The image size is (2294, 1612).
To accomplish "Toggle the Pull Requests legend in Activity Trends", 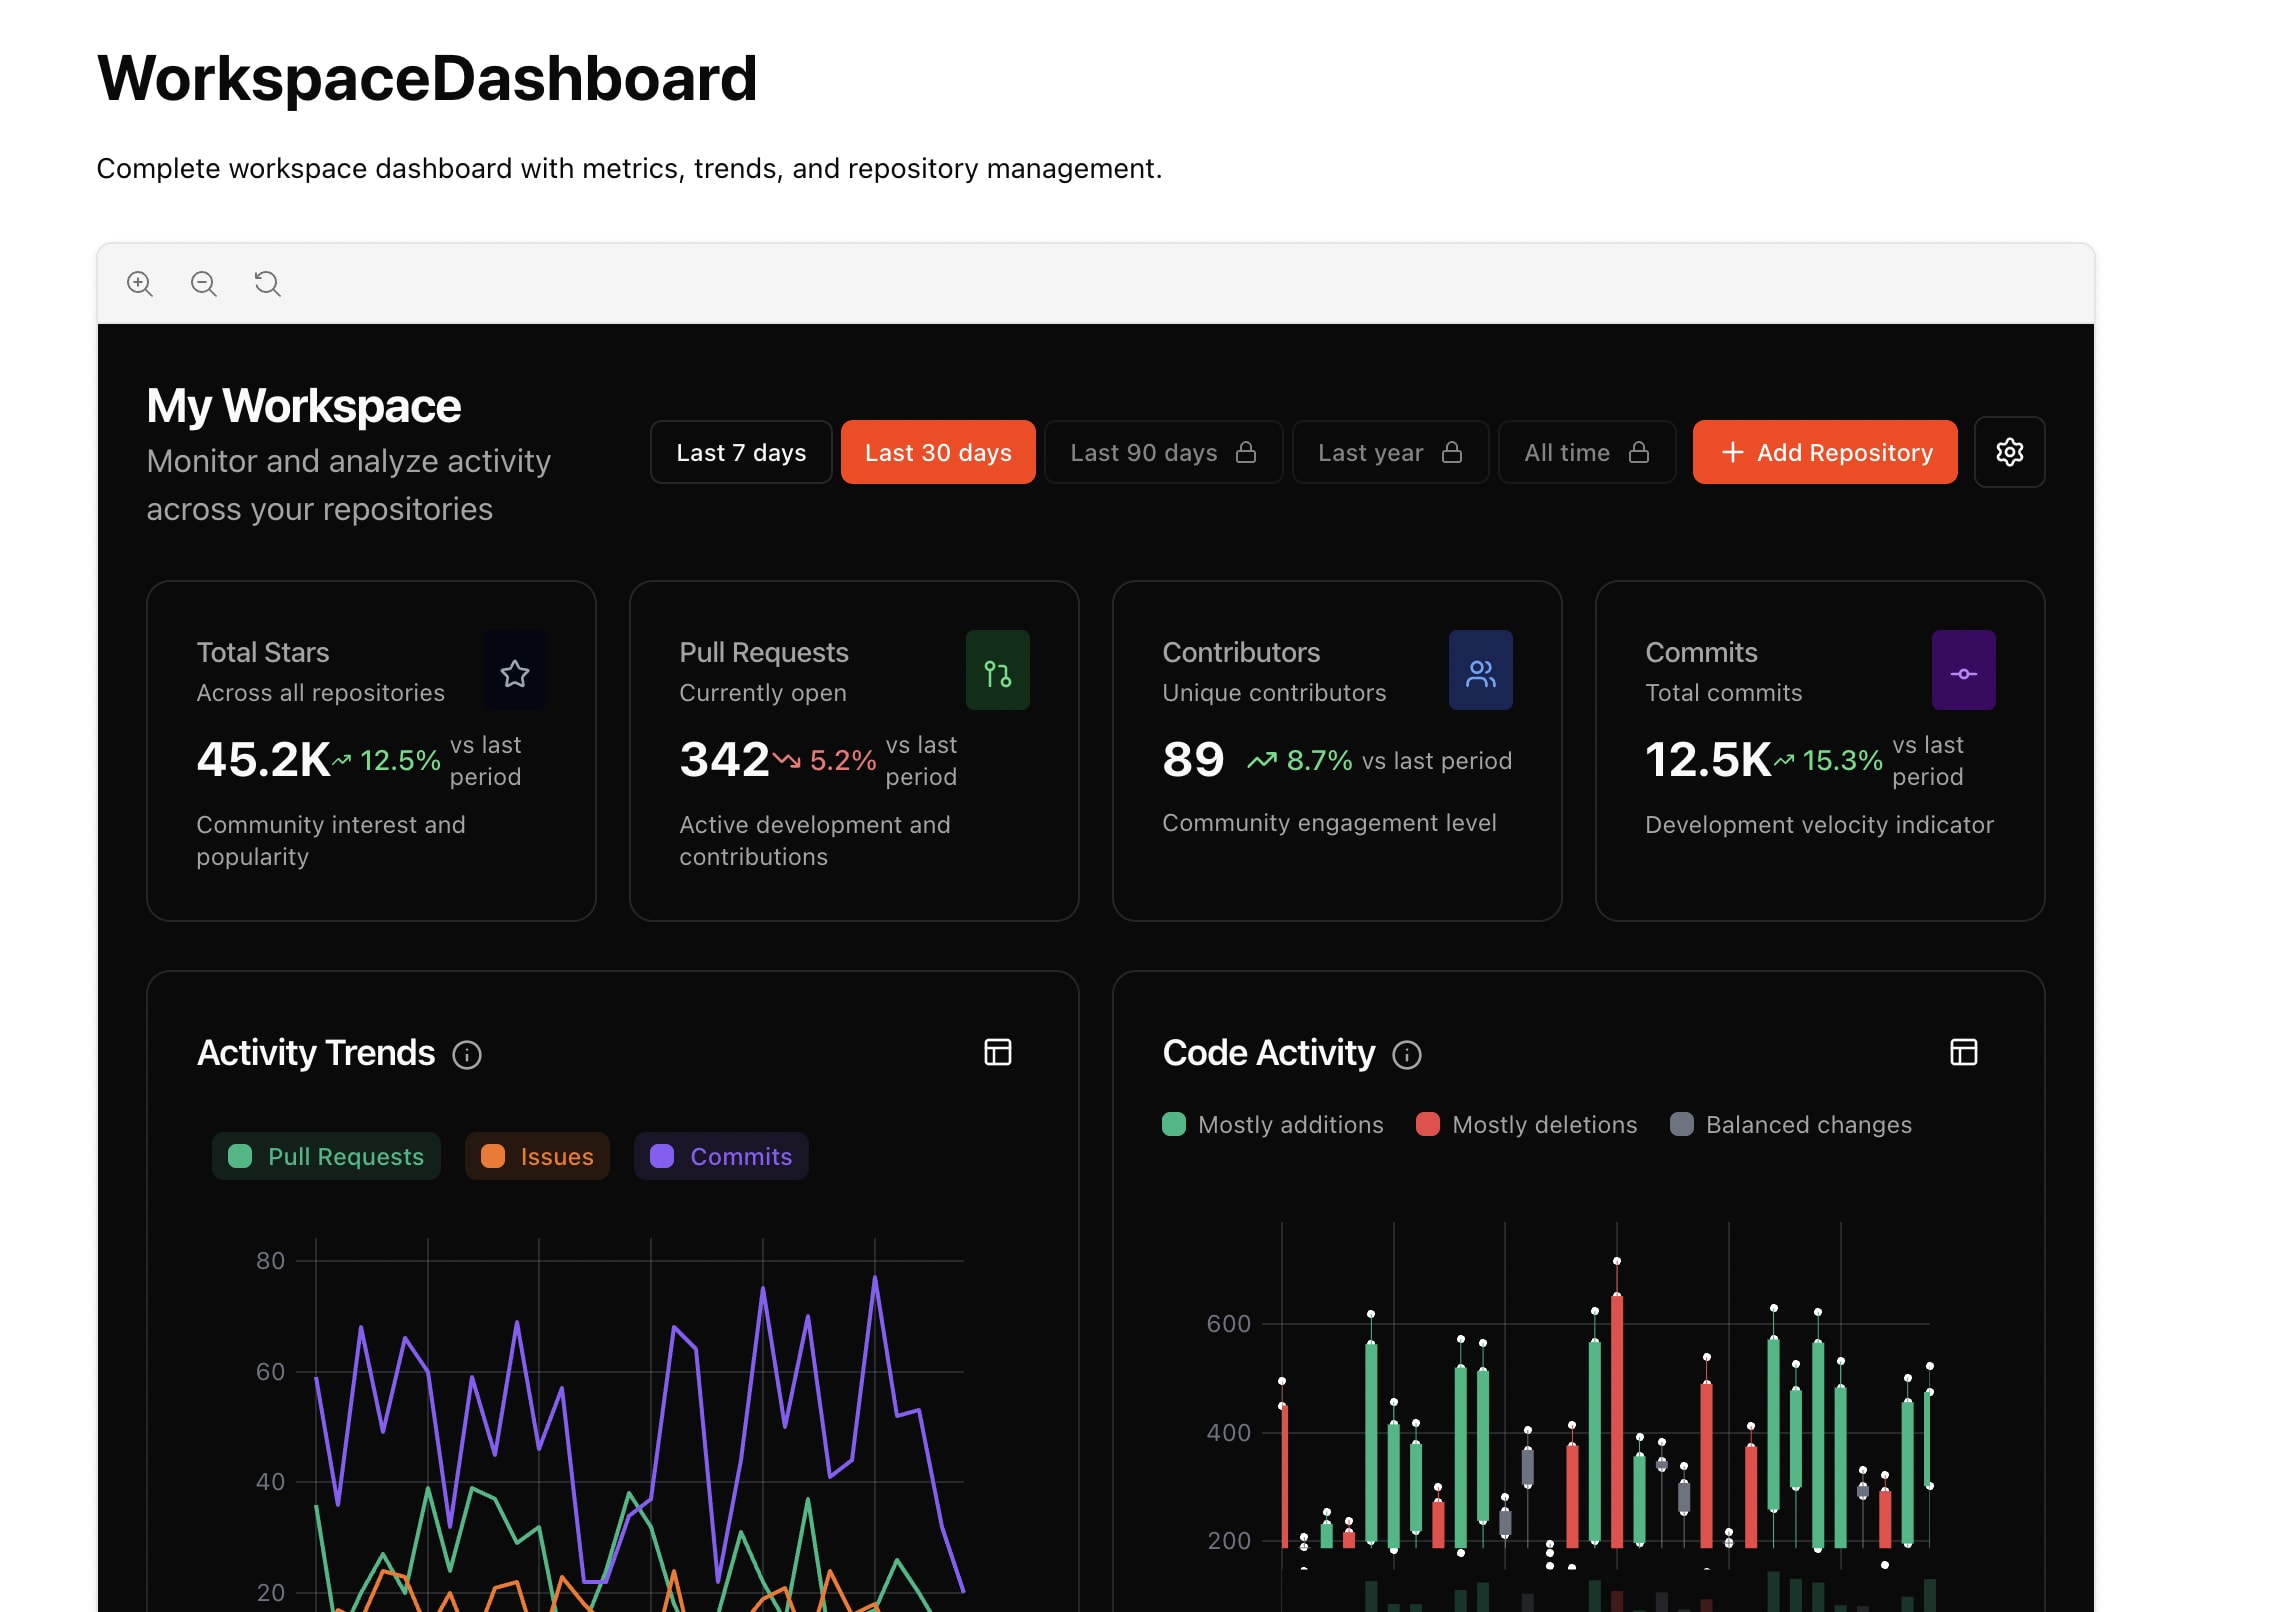I will [325, 1156].
